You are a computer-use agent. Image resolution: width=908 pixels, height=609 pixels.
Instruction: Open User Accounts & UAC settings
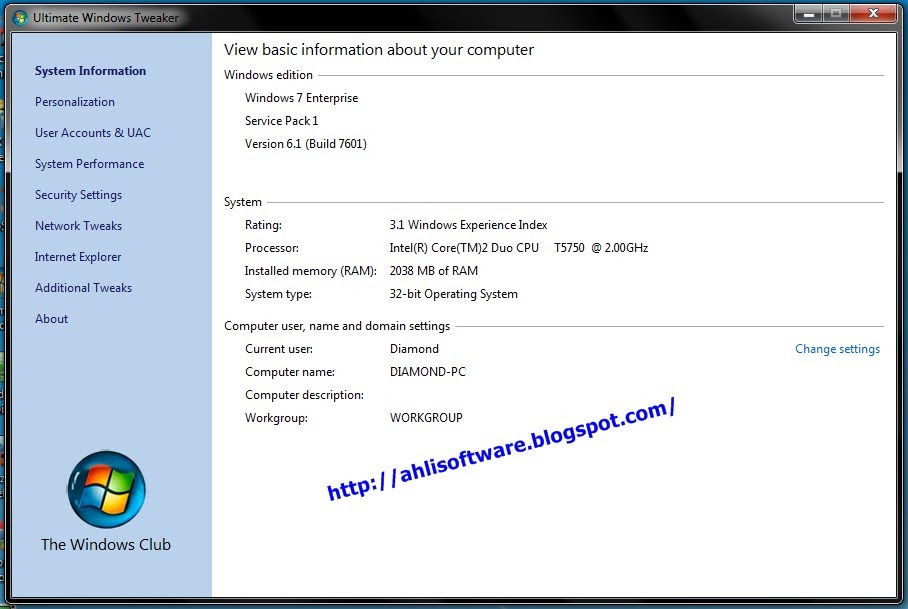pos(92,132)
